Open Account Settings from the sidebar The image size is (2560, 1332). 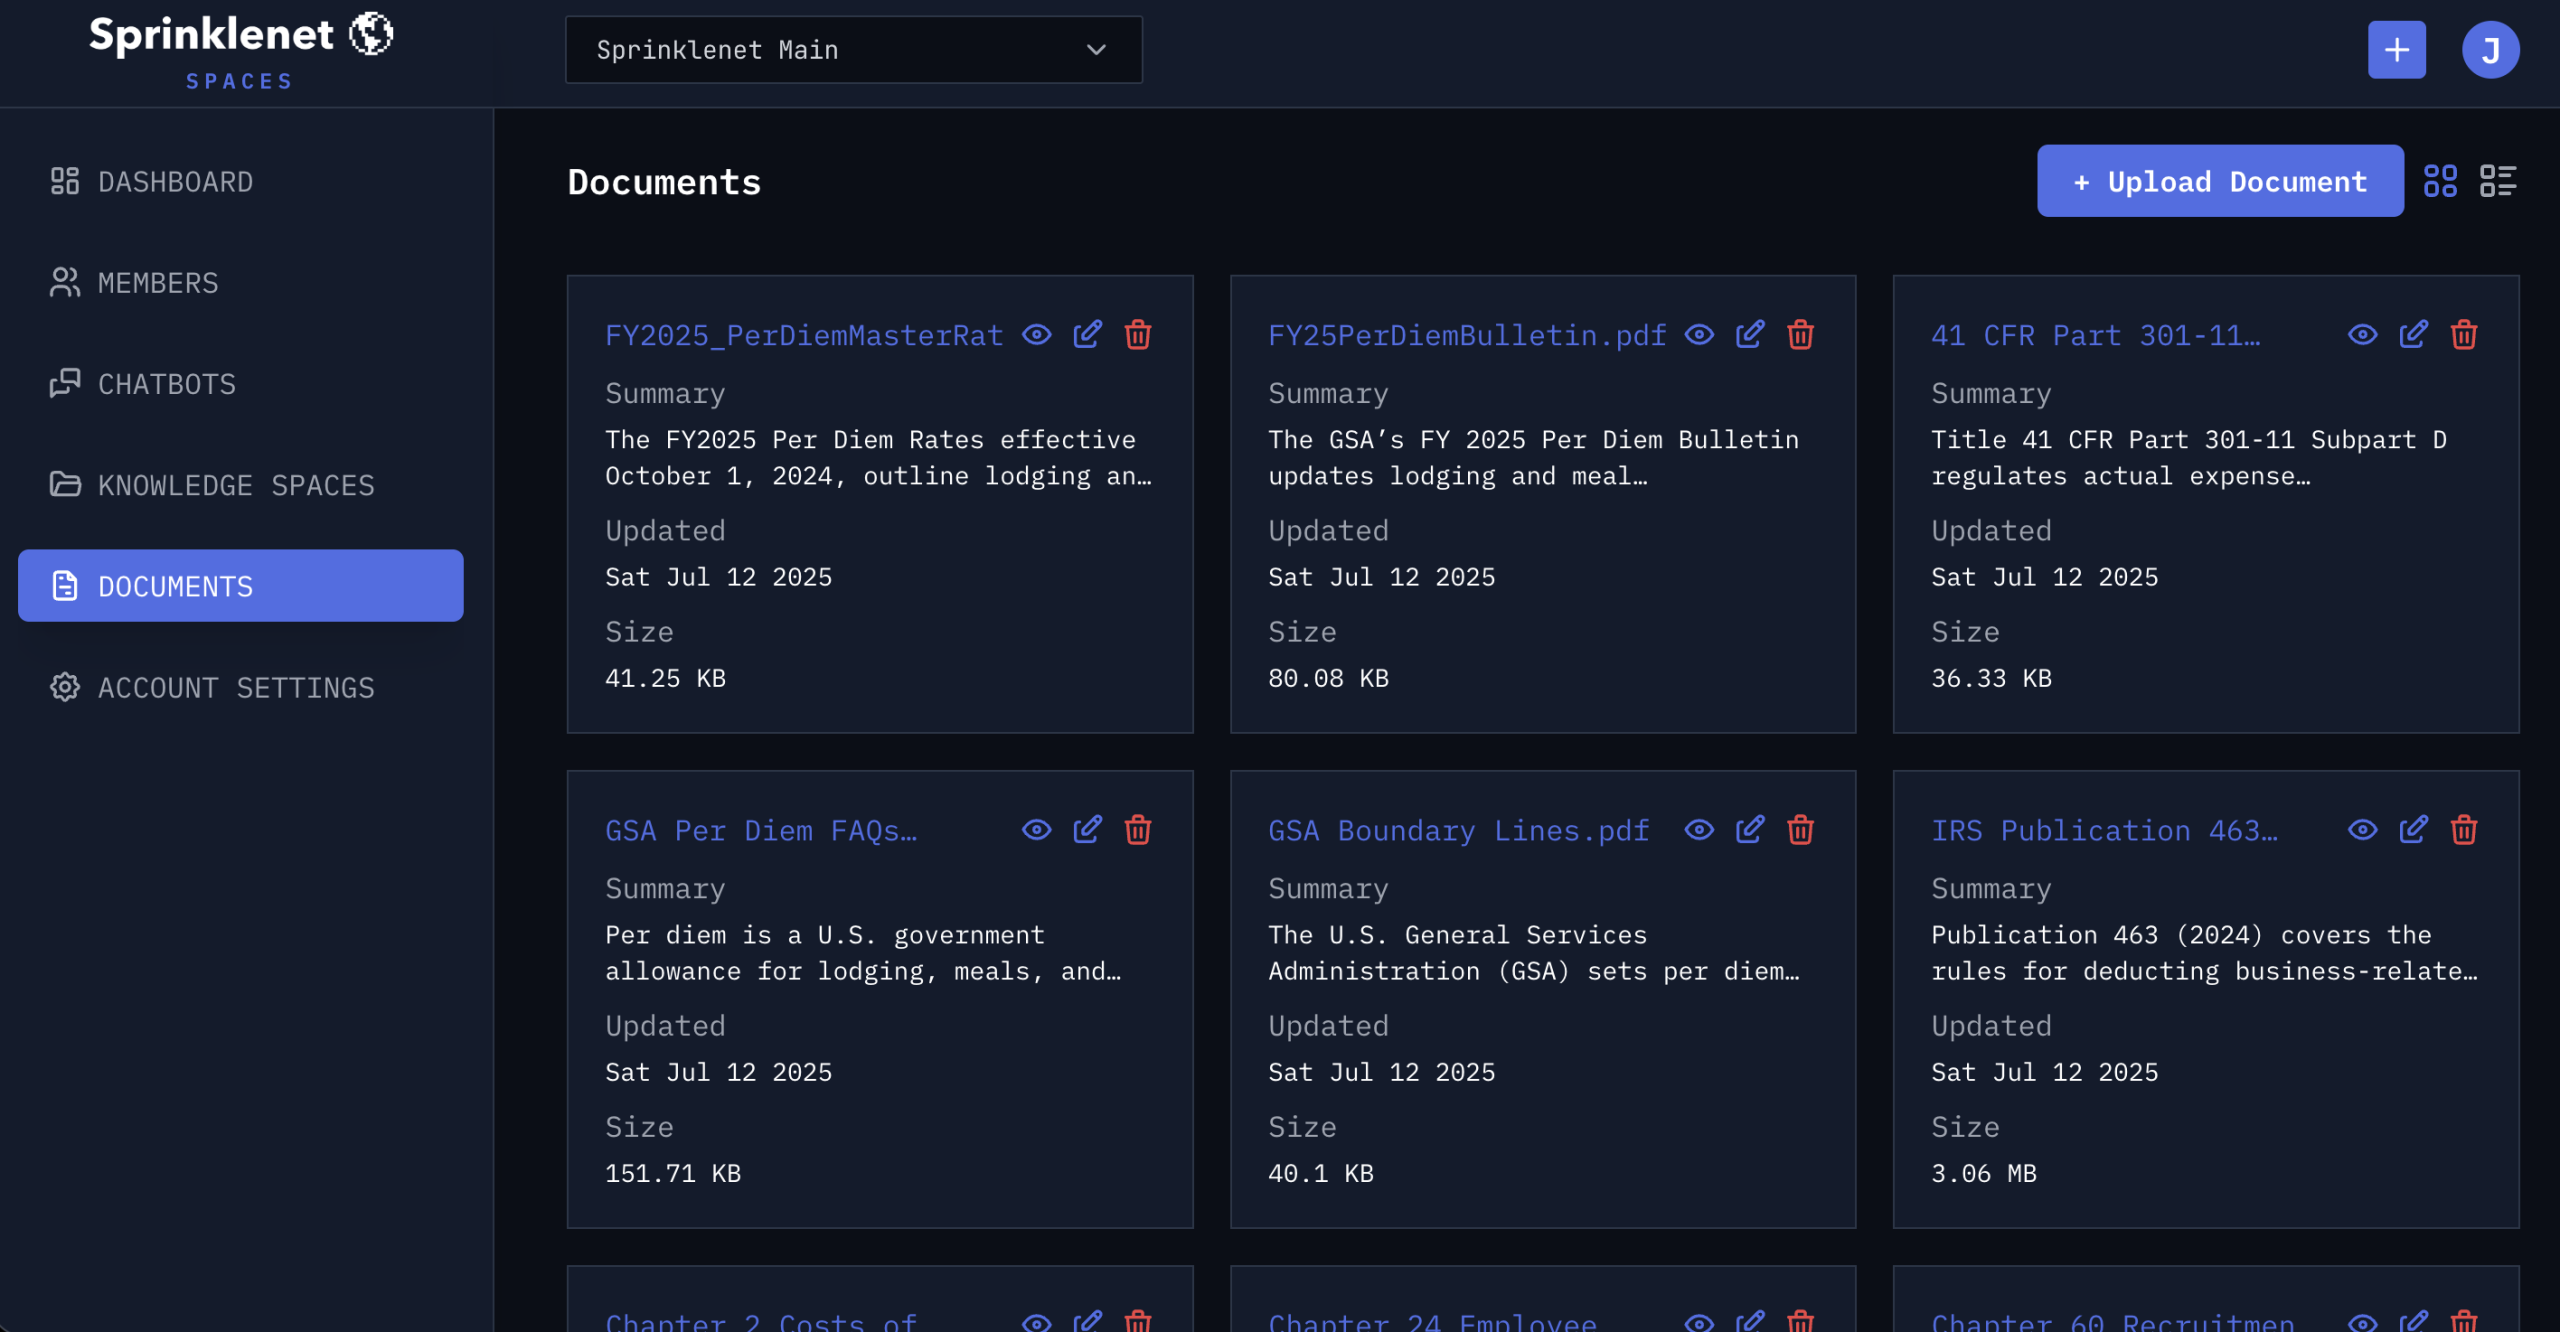point(235,687)
